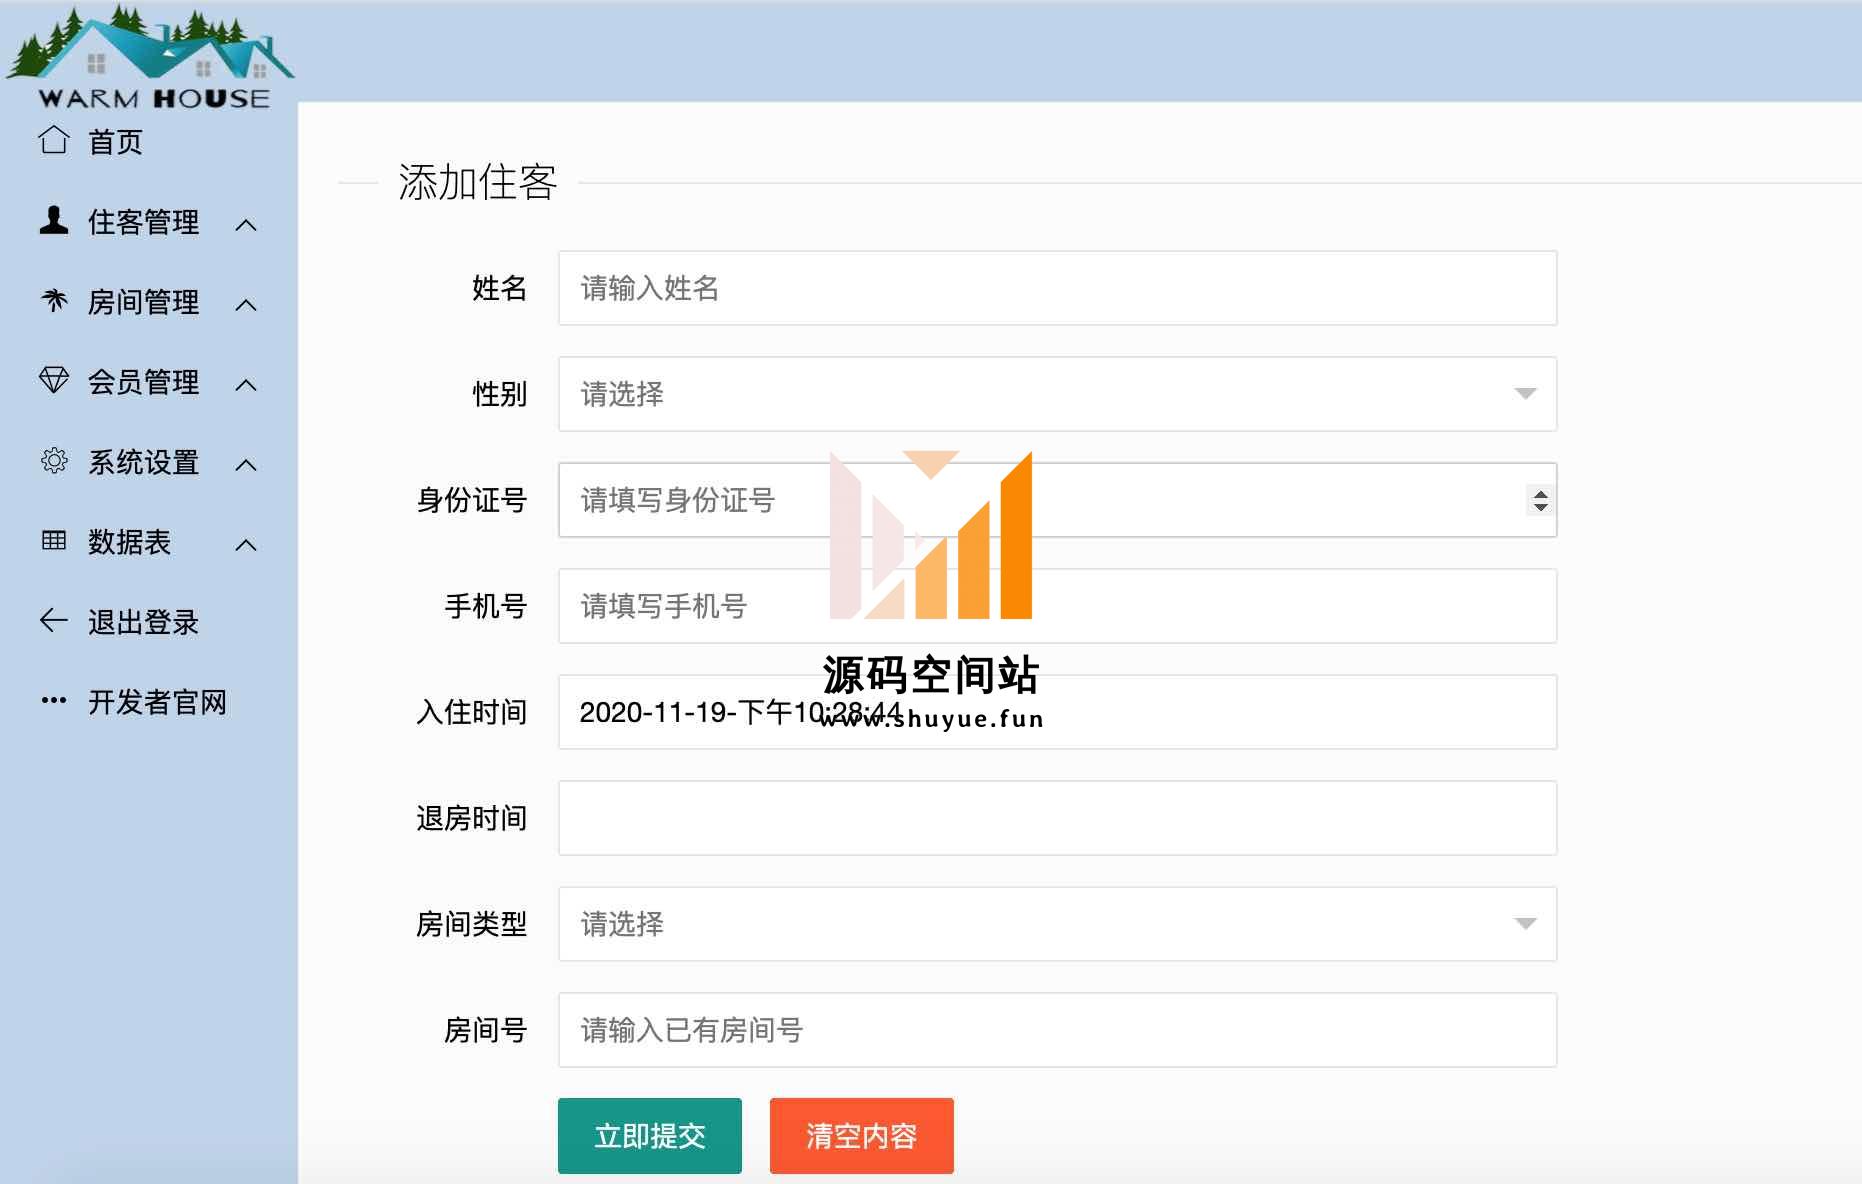Click the ellipsis icon for 开发者官网
Screen dimensions: 1862x1184
[x=54, y=700]
